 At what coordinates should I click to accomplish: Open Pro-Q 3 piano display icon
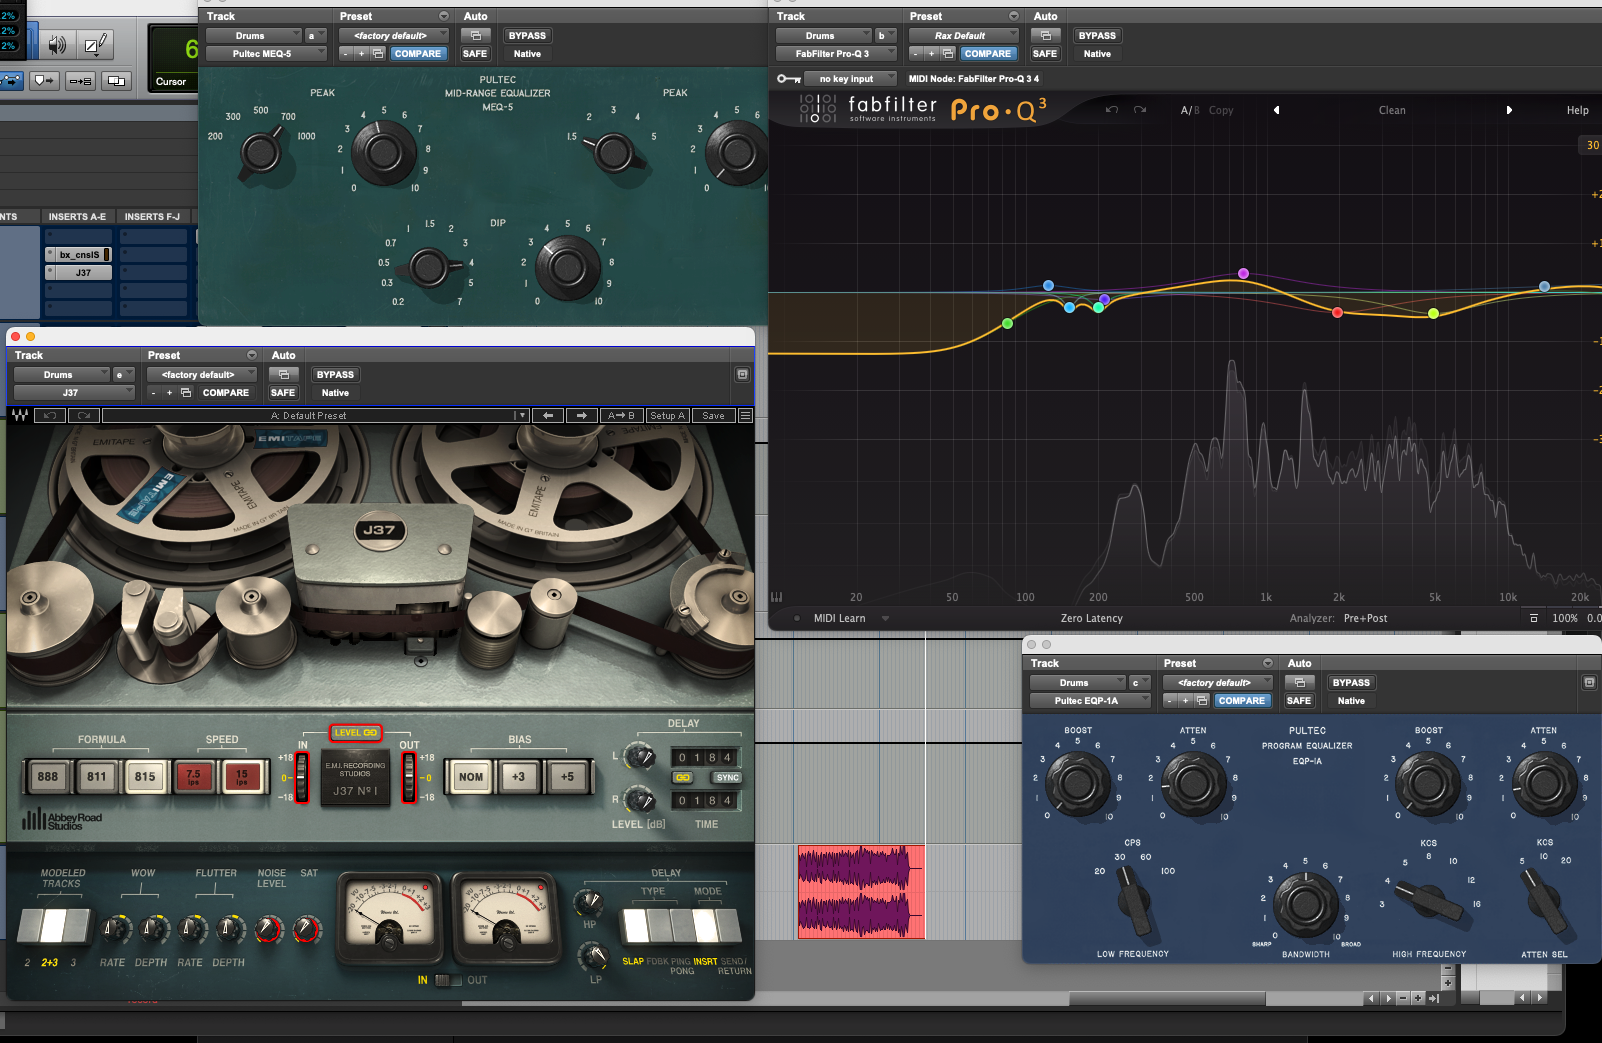click(777, 597)
